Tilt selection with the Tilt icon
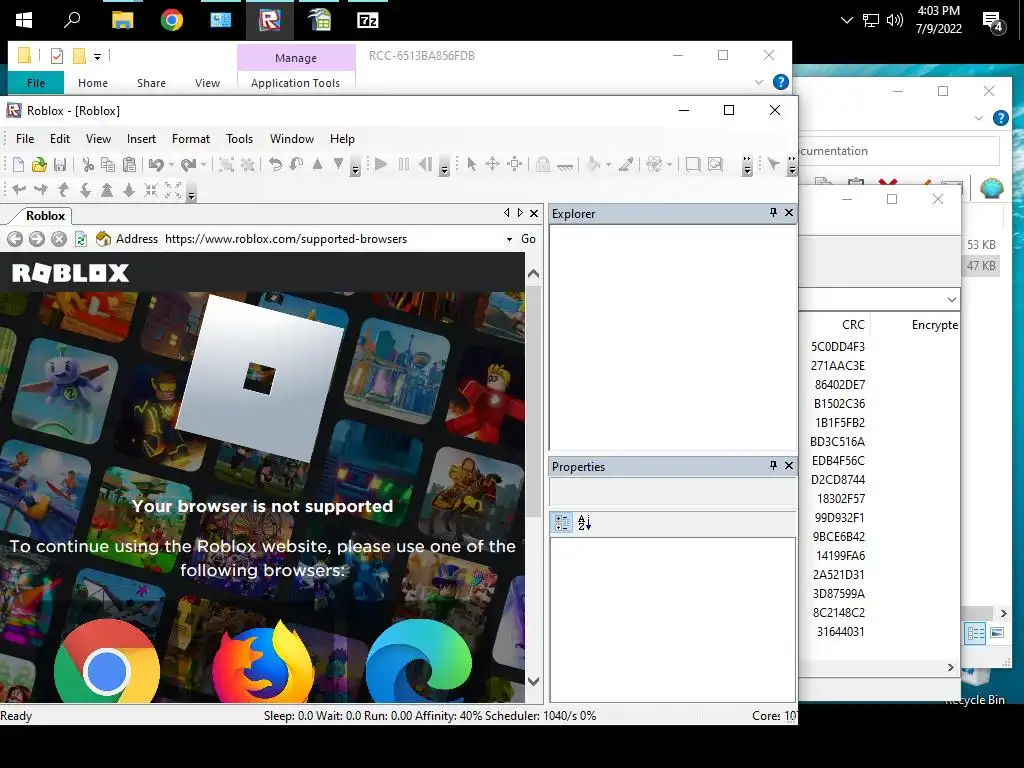The height and width of the screenshot is (768, 1024). pos(296,165)
